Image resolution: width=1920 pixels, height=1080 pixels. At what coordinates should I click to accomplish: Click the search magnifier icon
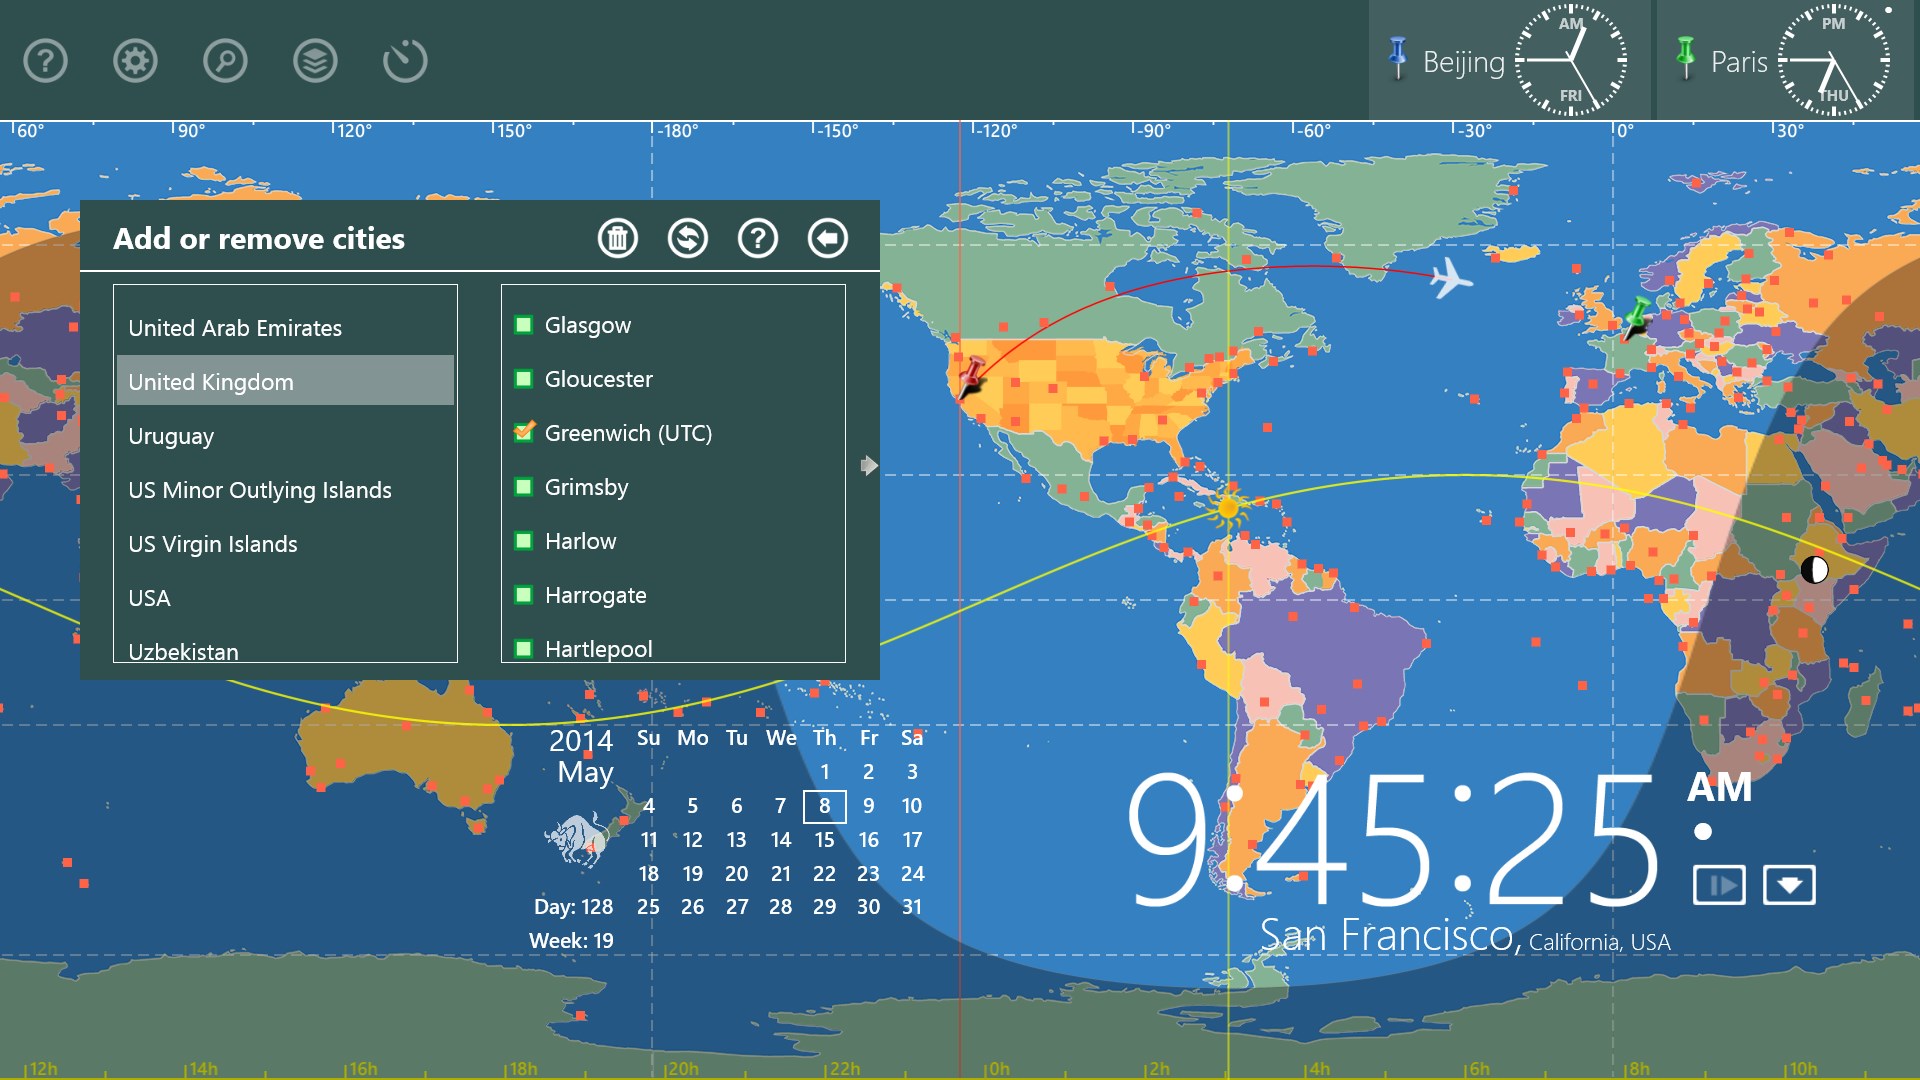click(x=225, y=61)
